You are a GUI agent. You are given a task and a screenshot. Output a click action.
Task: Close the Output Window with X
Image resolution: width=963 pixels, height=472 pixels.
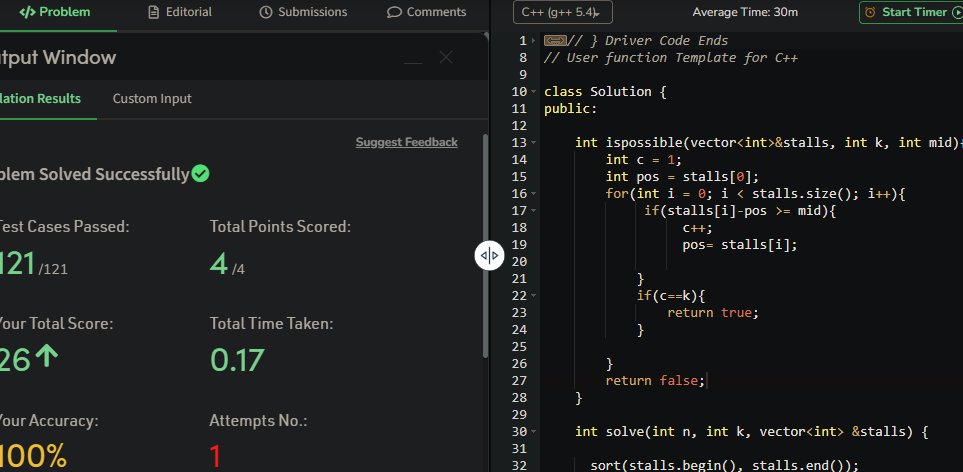coord(446,58)
